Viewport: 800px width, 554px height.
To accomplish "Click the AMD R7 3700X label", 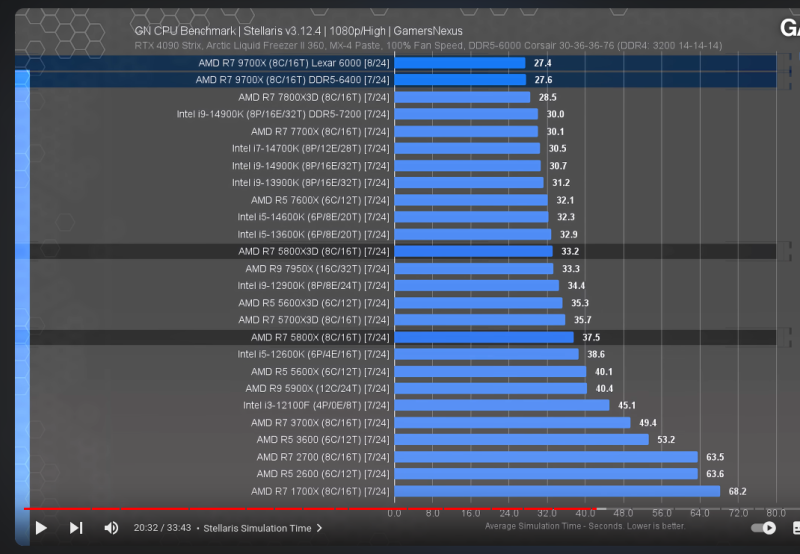I will coord(320,422).
